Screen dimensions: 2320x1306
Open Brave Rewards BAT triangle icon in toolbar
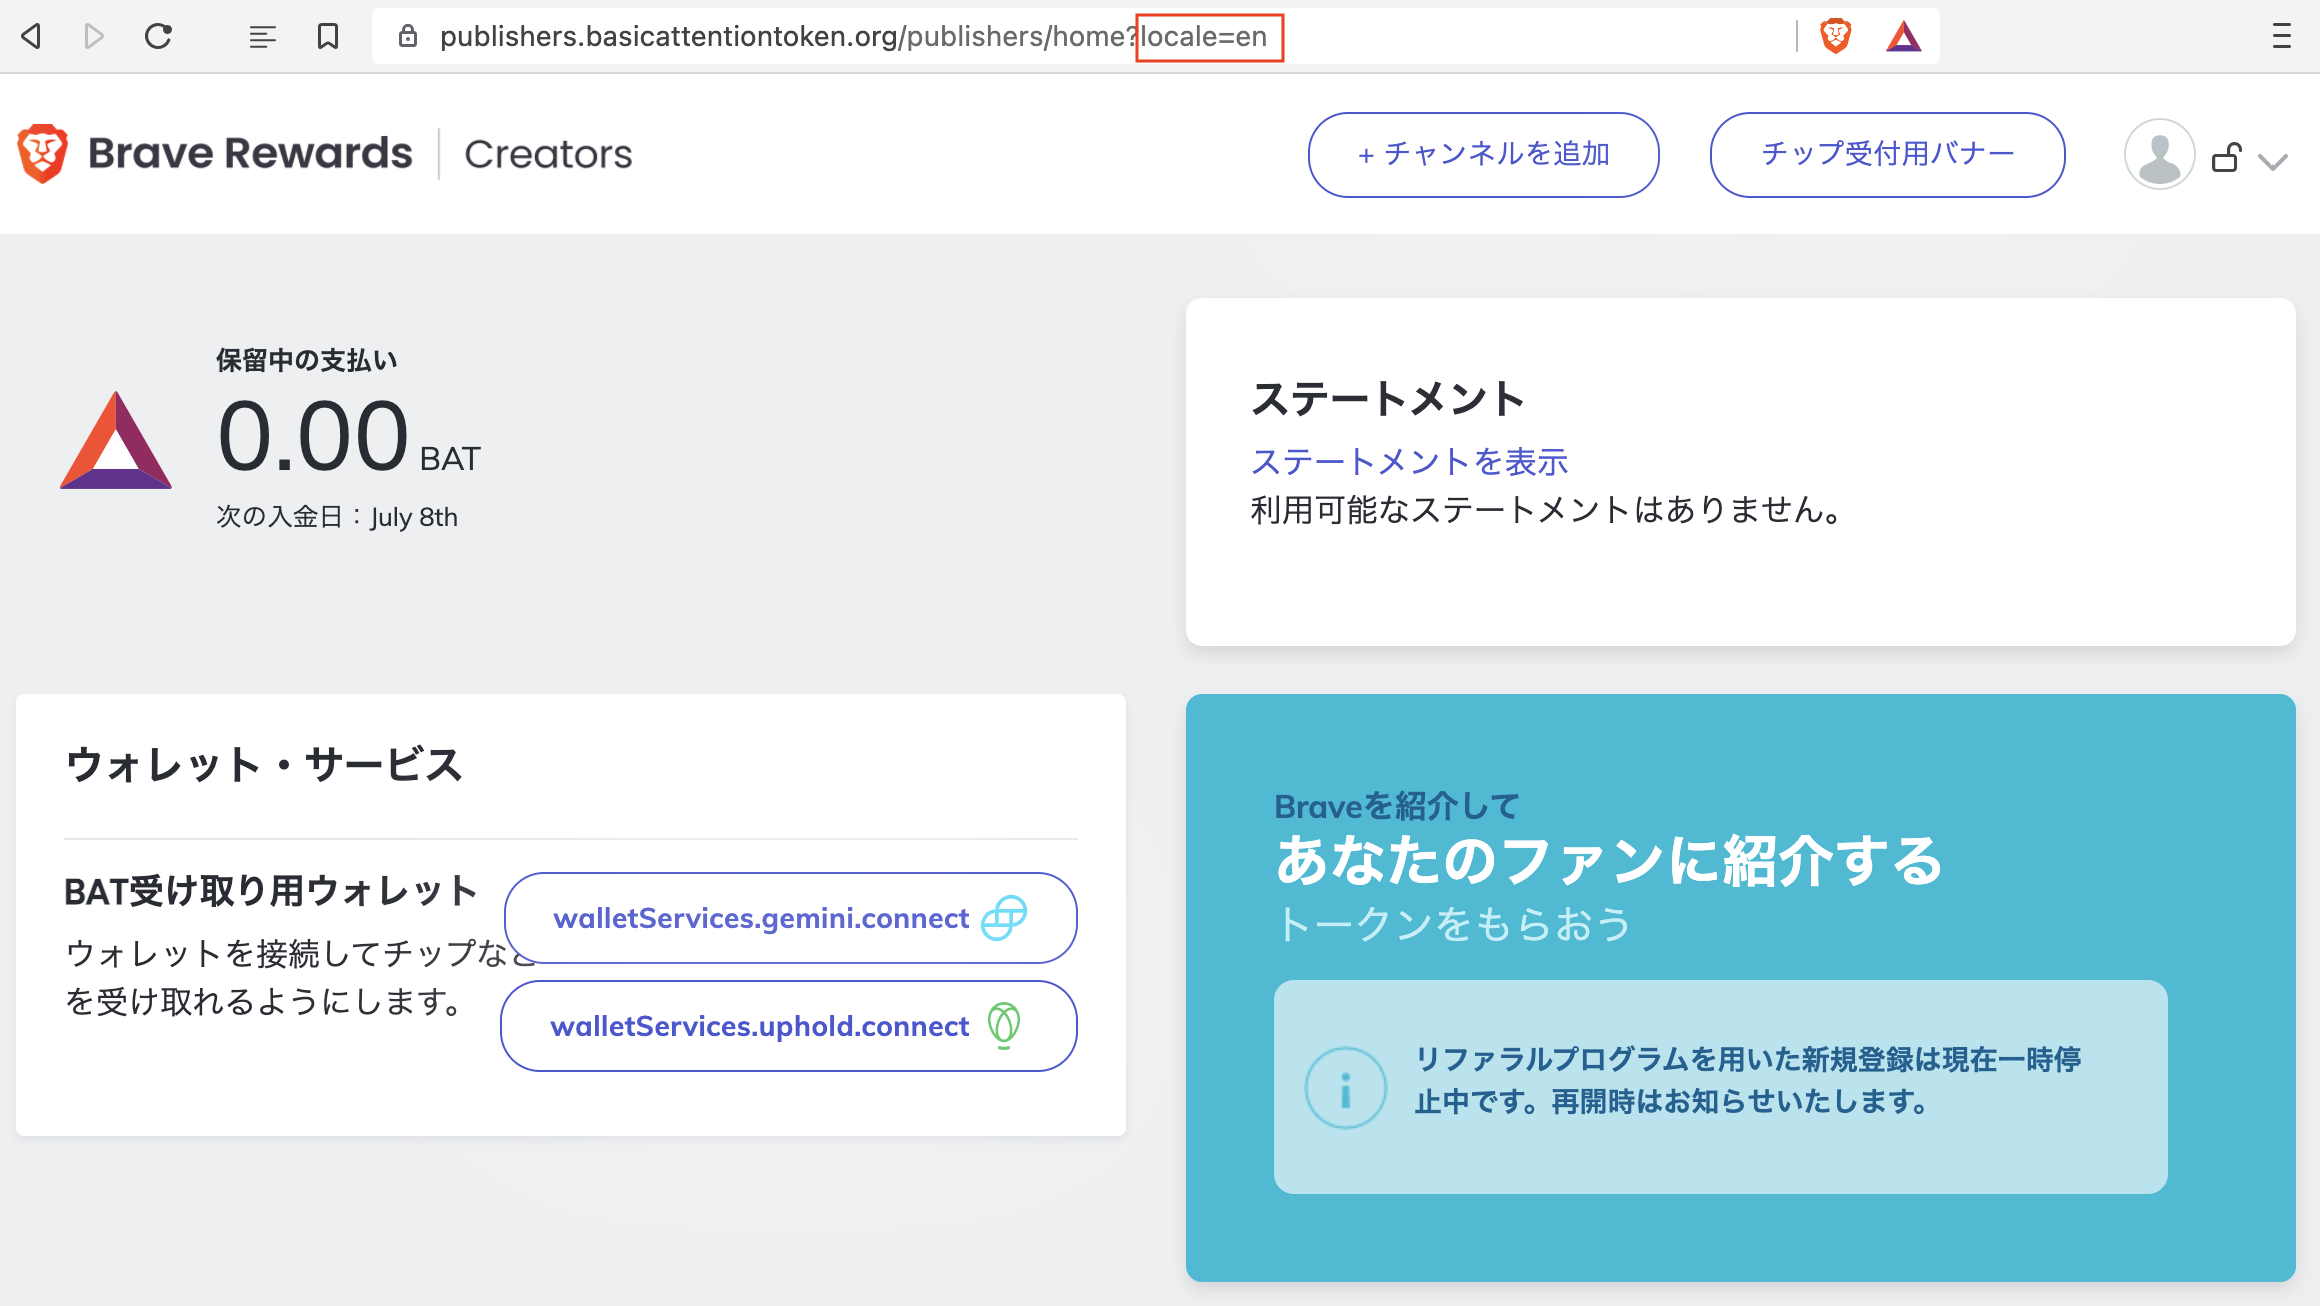(x=1903, y=37)
